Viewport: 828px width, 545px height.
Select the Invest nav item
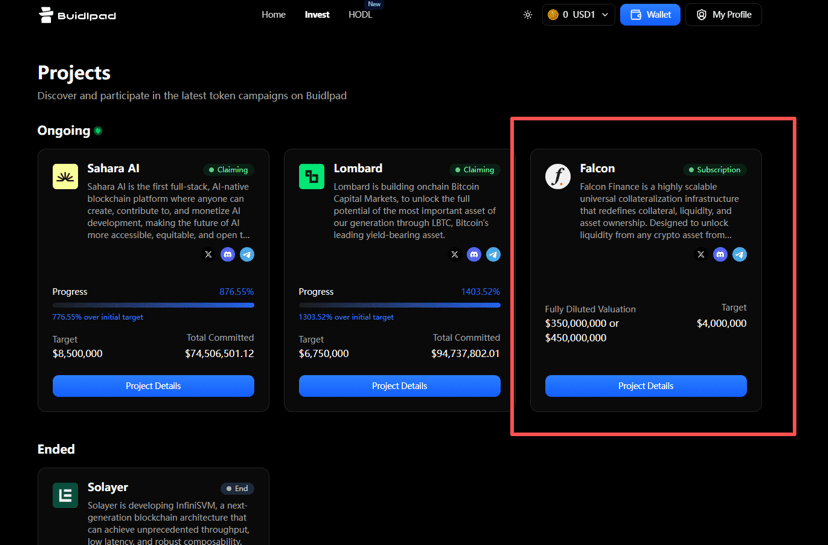pos(317,15)
